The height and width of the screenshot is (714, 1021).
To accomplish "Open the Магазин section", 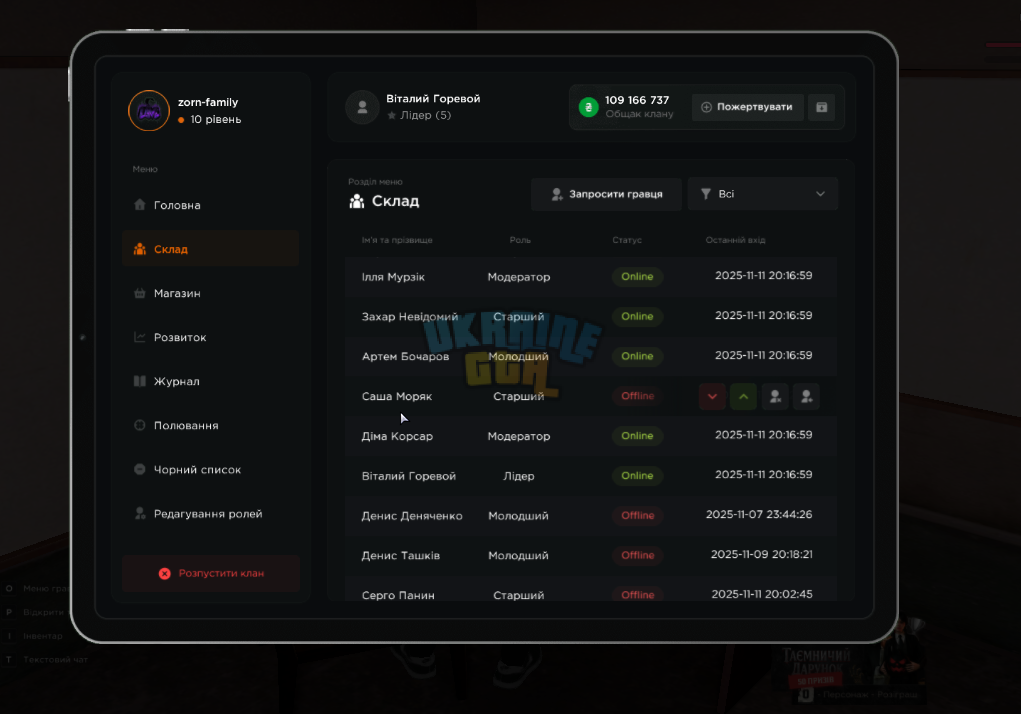I will click(210, 293).
